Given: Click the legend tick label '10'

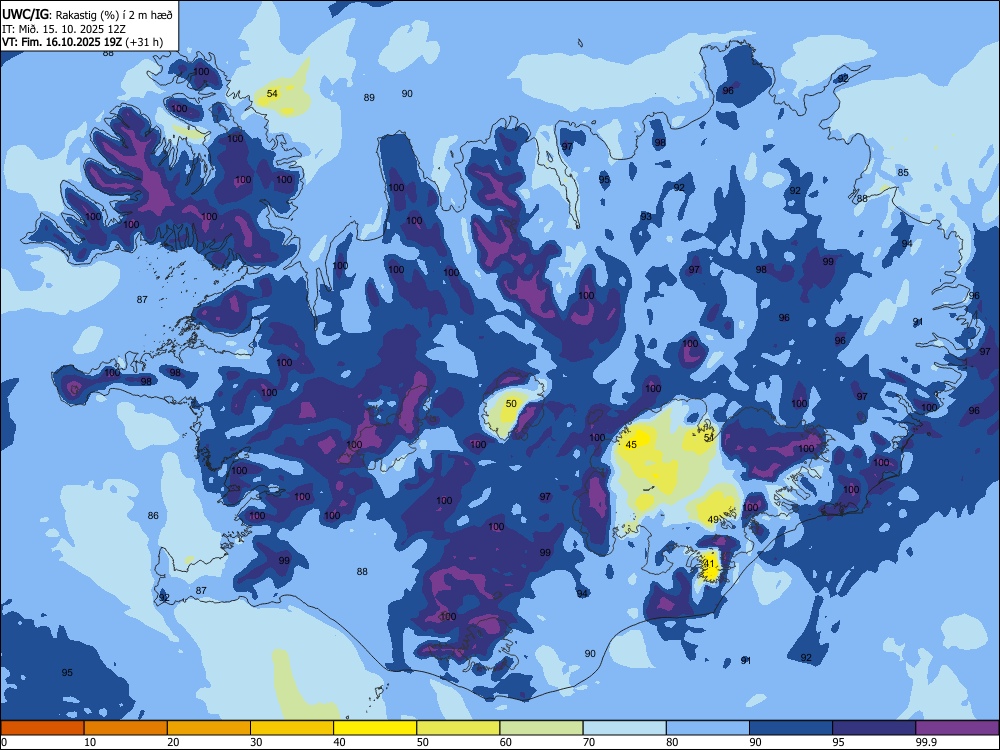Looking at the screenshot, I should tap(90, 742).
